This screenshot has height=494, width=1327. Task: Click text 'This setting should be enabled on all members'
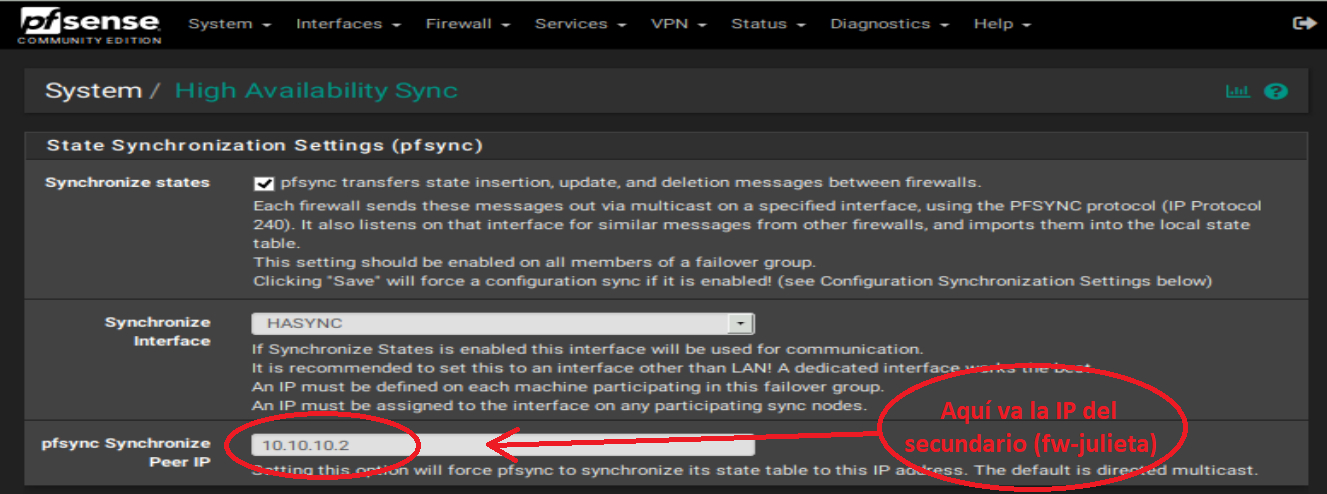tap(417, 262)
